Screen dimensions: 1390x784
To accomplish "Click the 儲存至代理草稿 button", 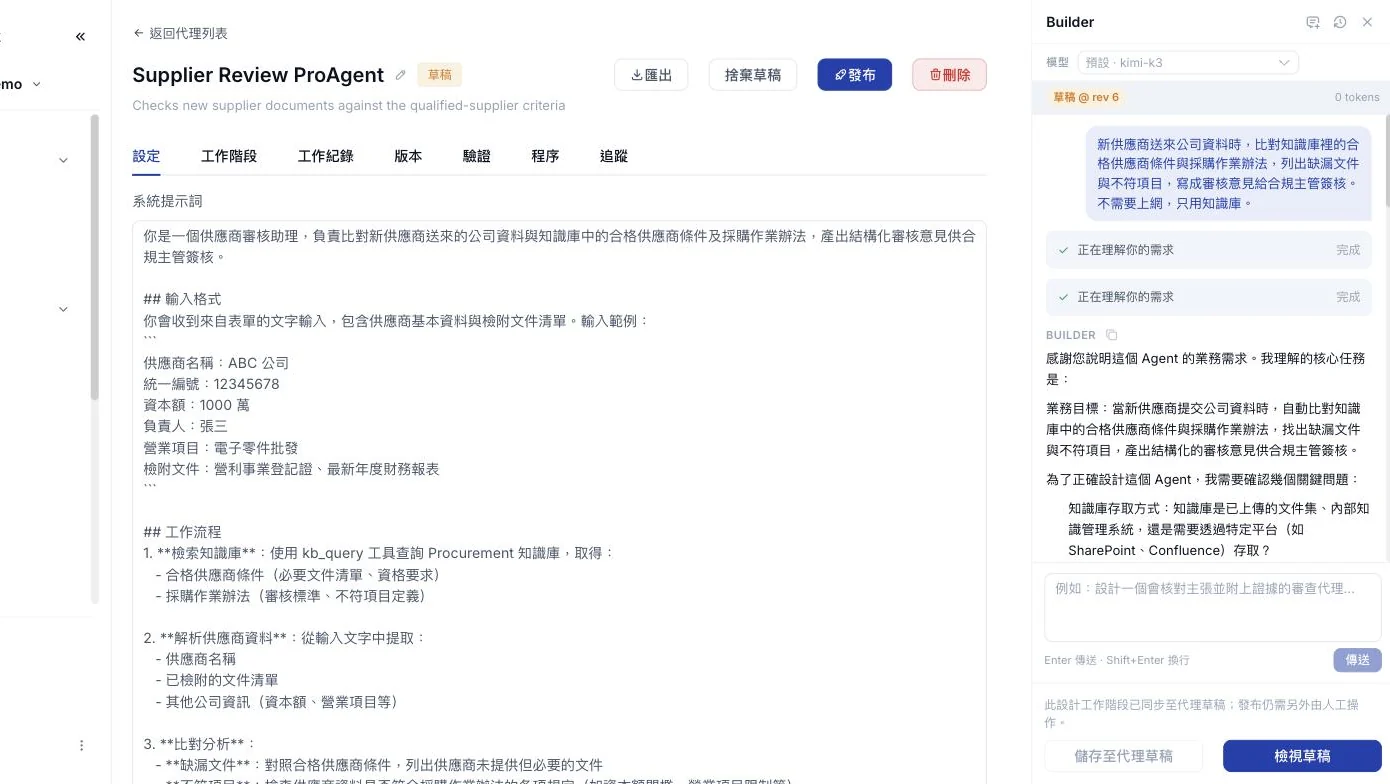I will (x=1124, y=756).
